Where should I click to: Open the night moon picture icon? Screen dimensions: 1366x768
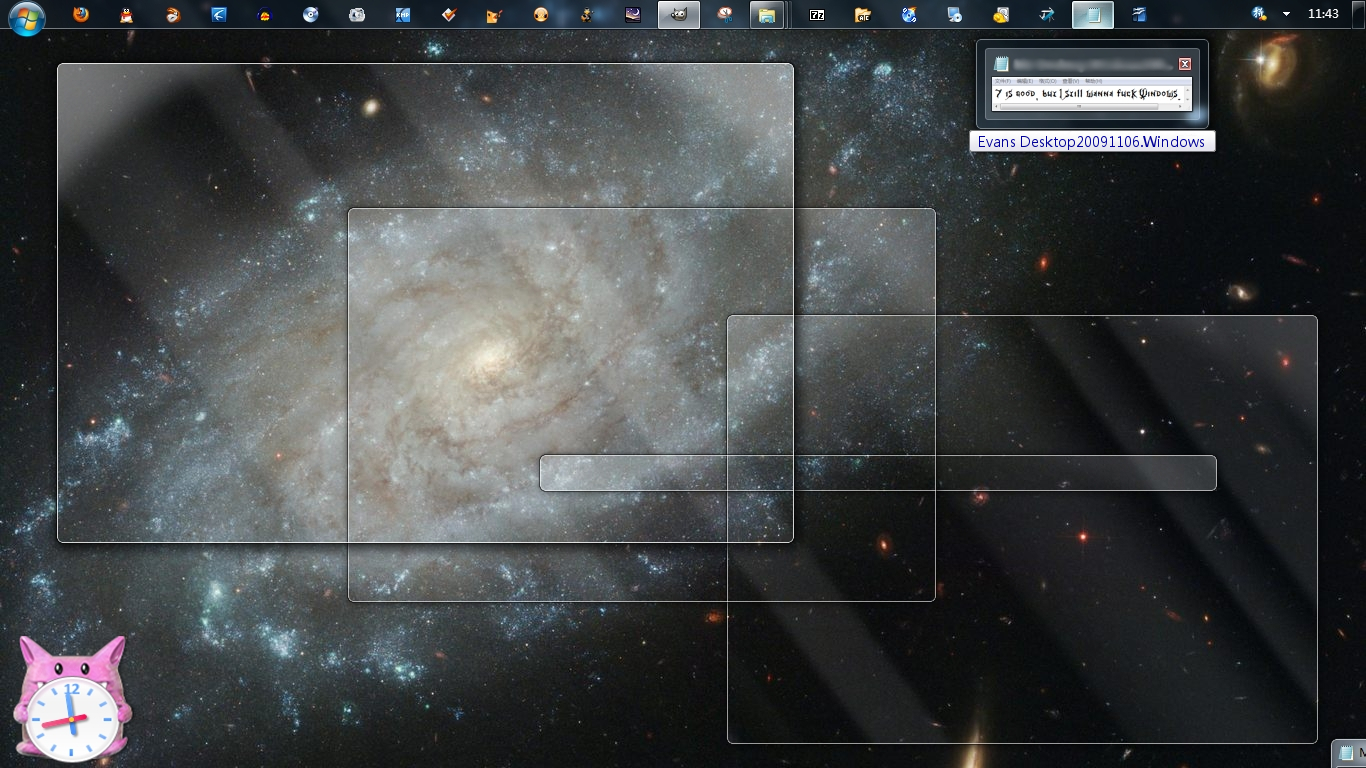(632, 15)
